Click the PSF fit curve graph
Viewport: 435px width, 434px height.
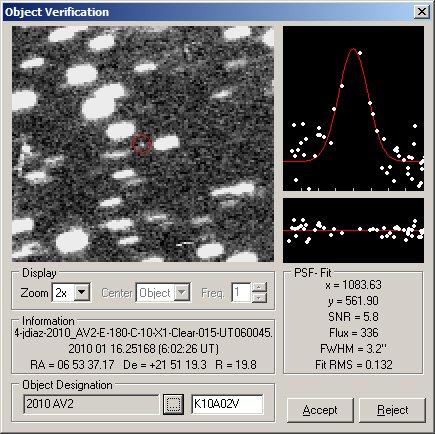coord(353,109)
